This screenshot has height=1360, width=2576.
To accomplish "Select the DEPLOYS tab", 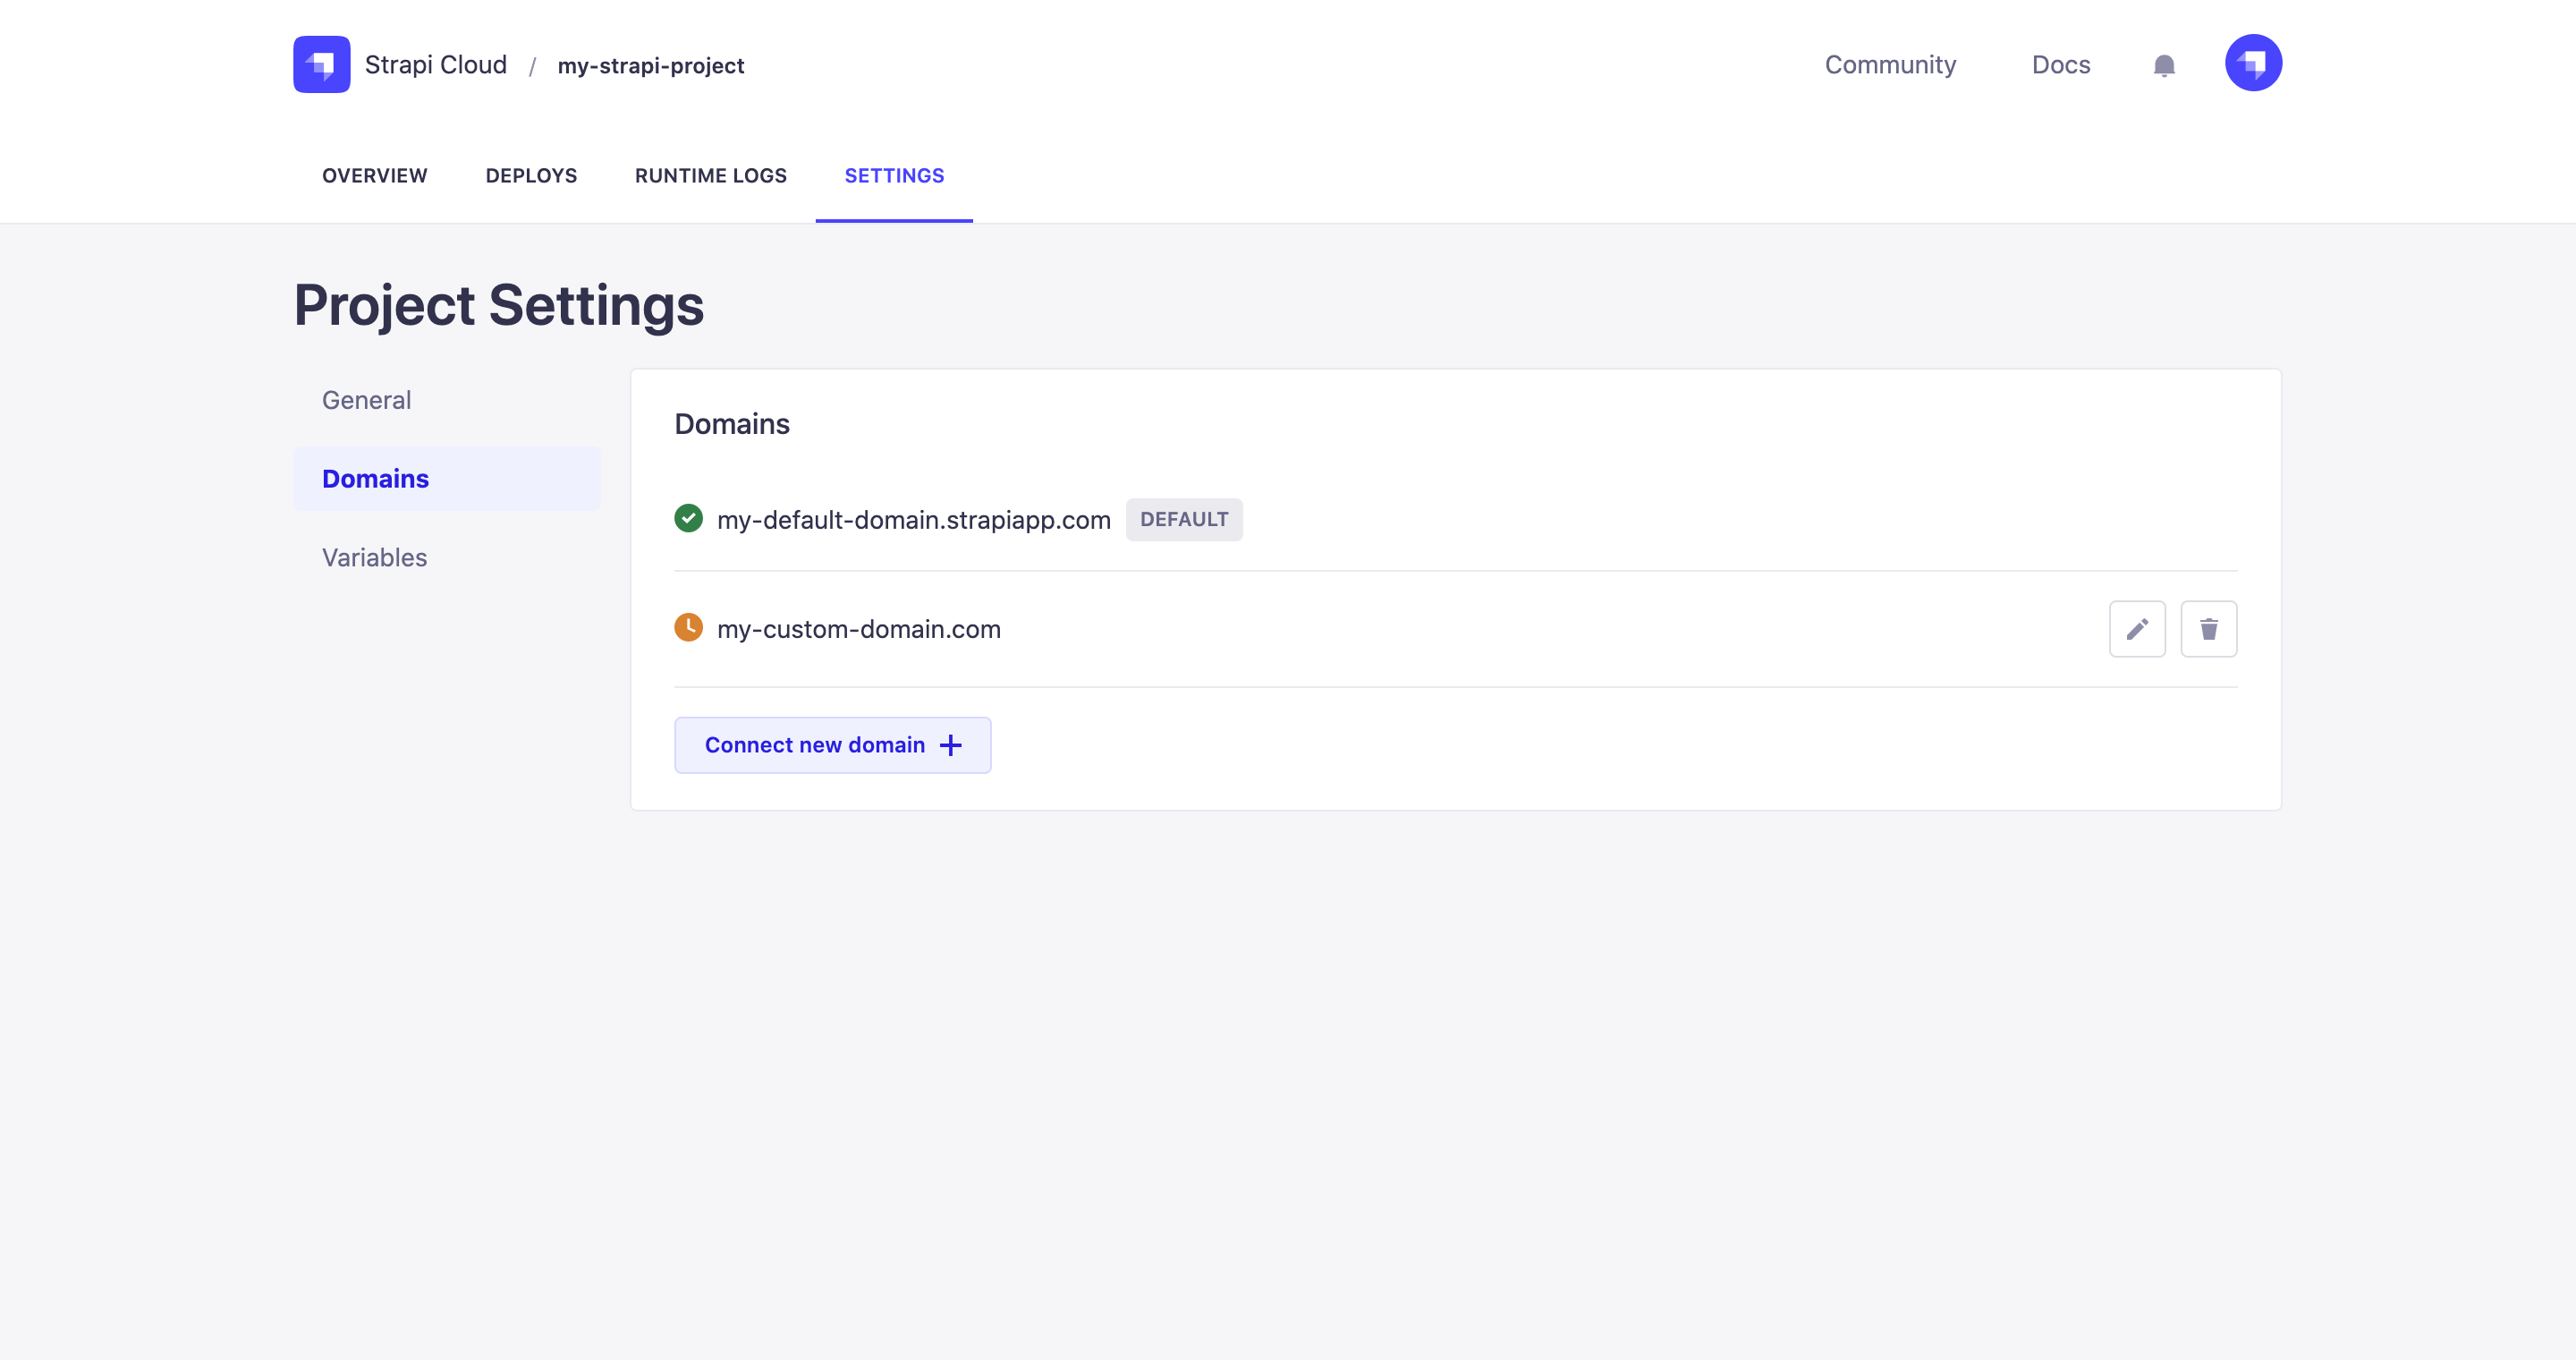I will (530, 174).
